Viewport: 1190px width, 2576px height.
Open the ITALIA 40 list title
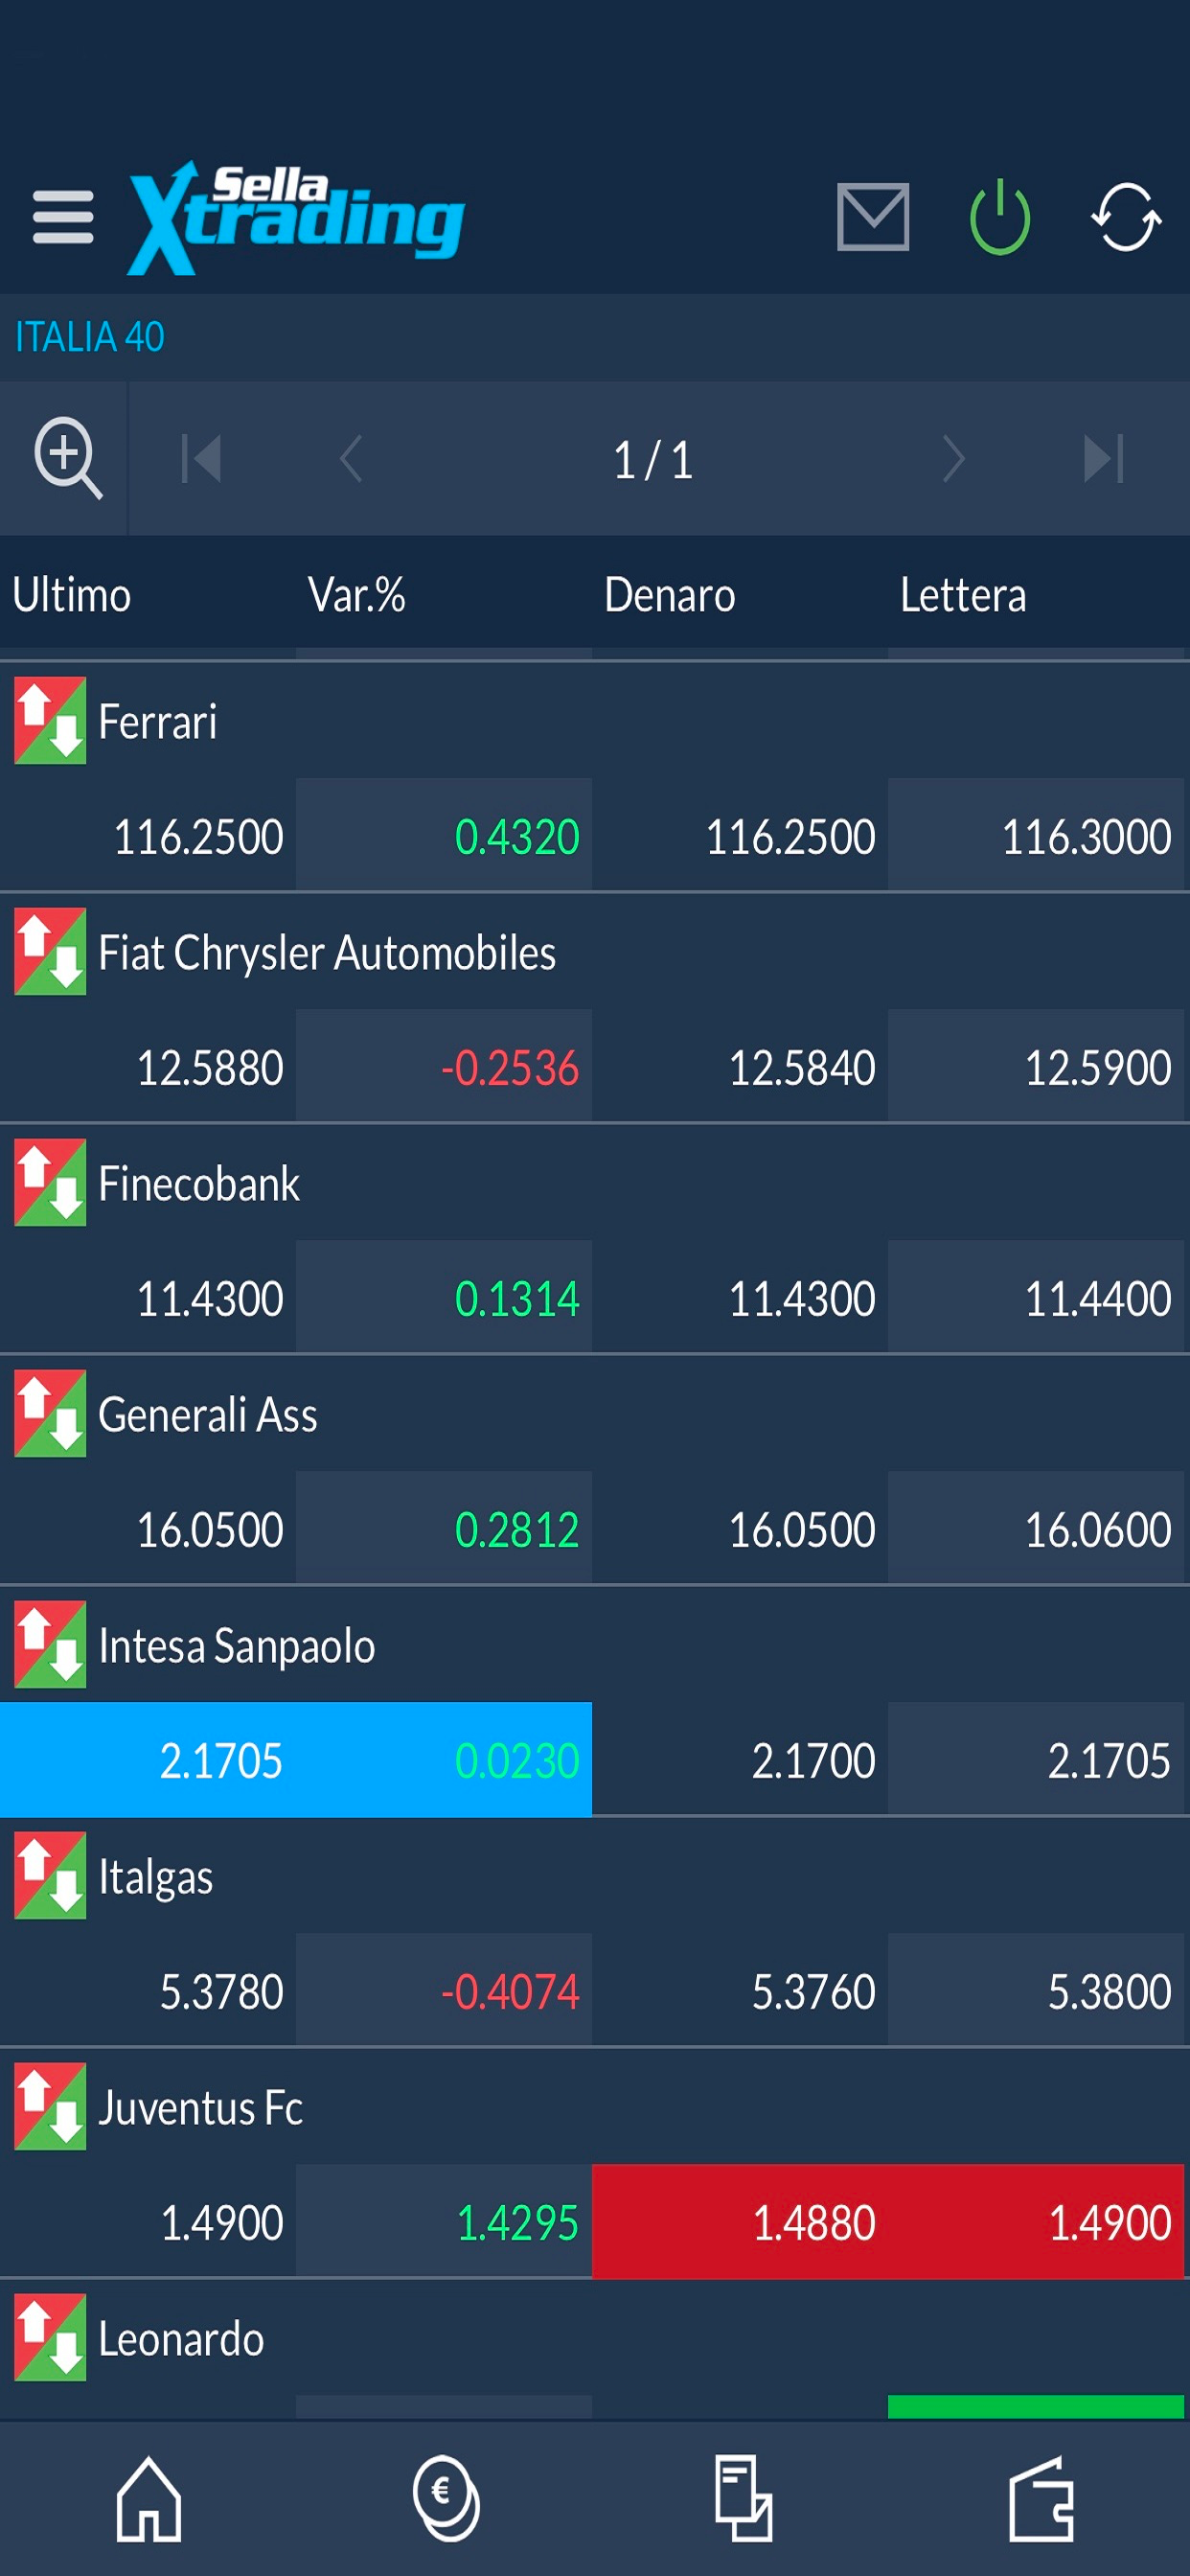point(90,337)
